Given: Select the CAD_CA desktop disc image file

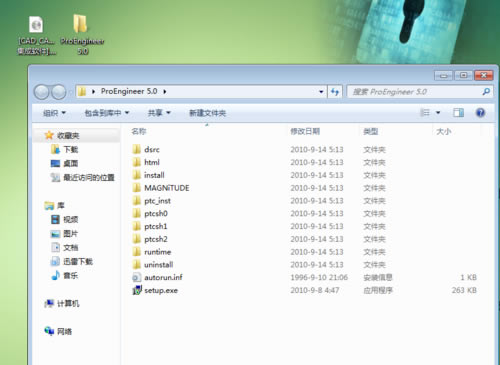Looking at the screenshot, I should pyautogui.click(x=37, y=36).
